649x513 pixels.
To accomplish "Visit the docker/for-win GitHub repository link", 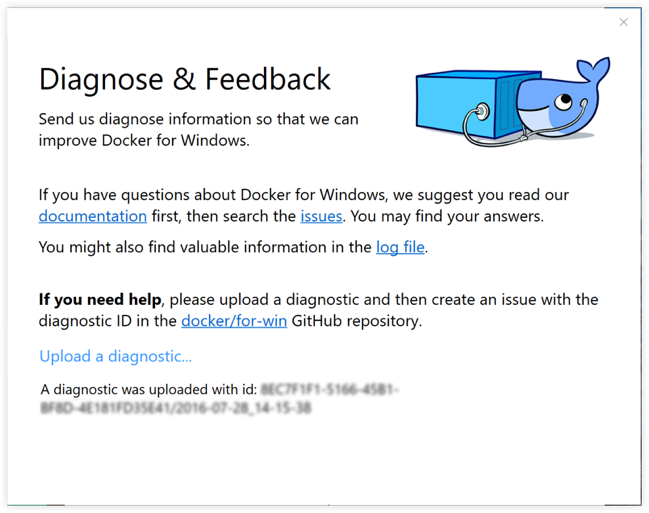I will [x=237, y=321].
